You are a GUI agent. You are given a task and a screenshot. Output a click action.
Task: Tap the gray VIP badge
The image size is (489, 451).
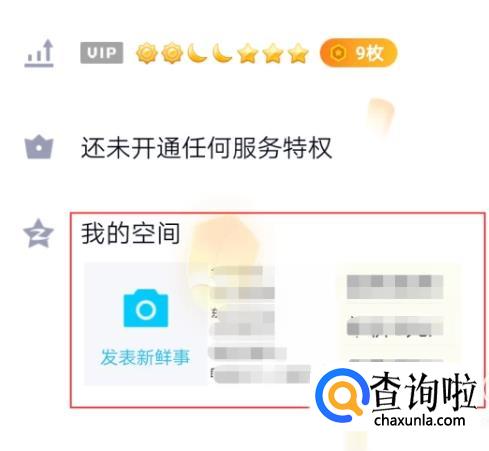[102, 53]
